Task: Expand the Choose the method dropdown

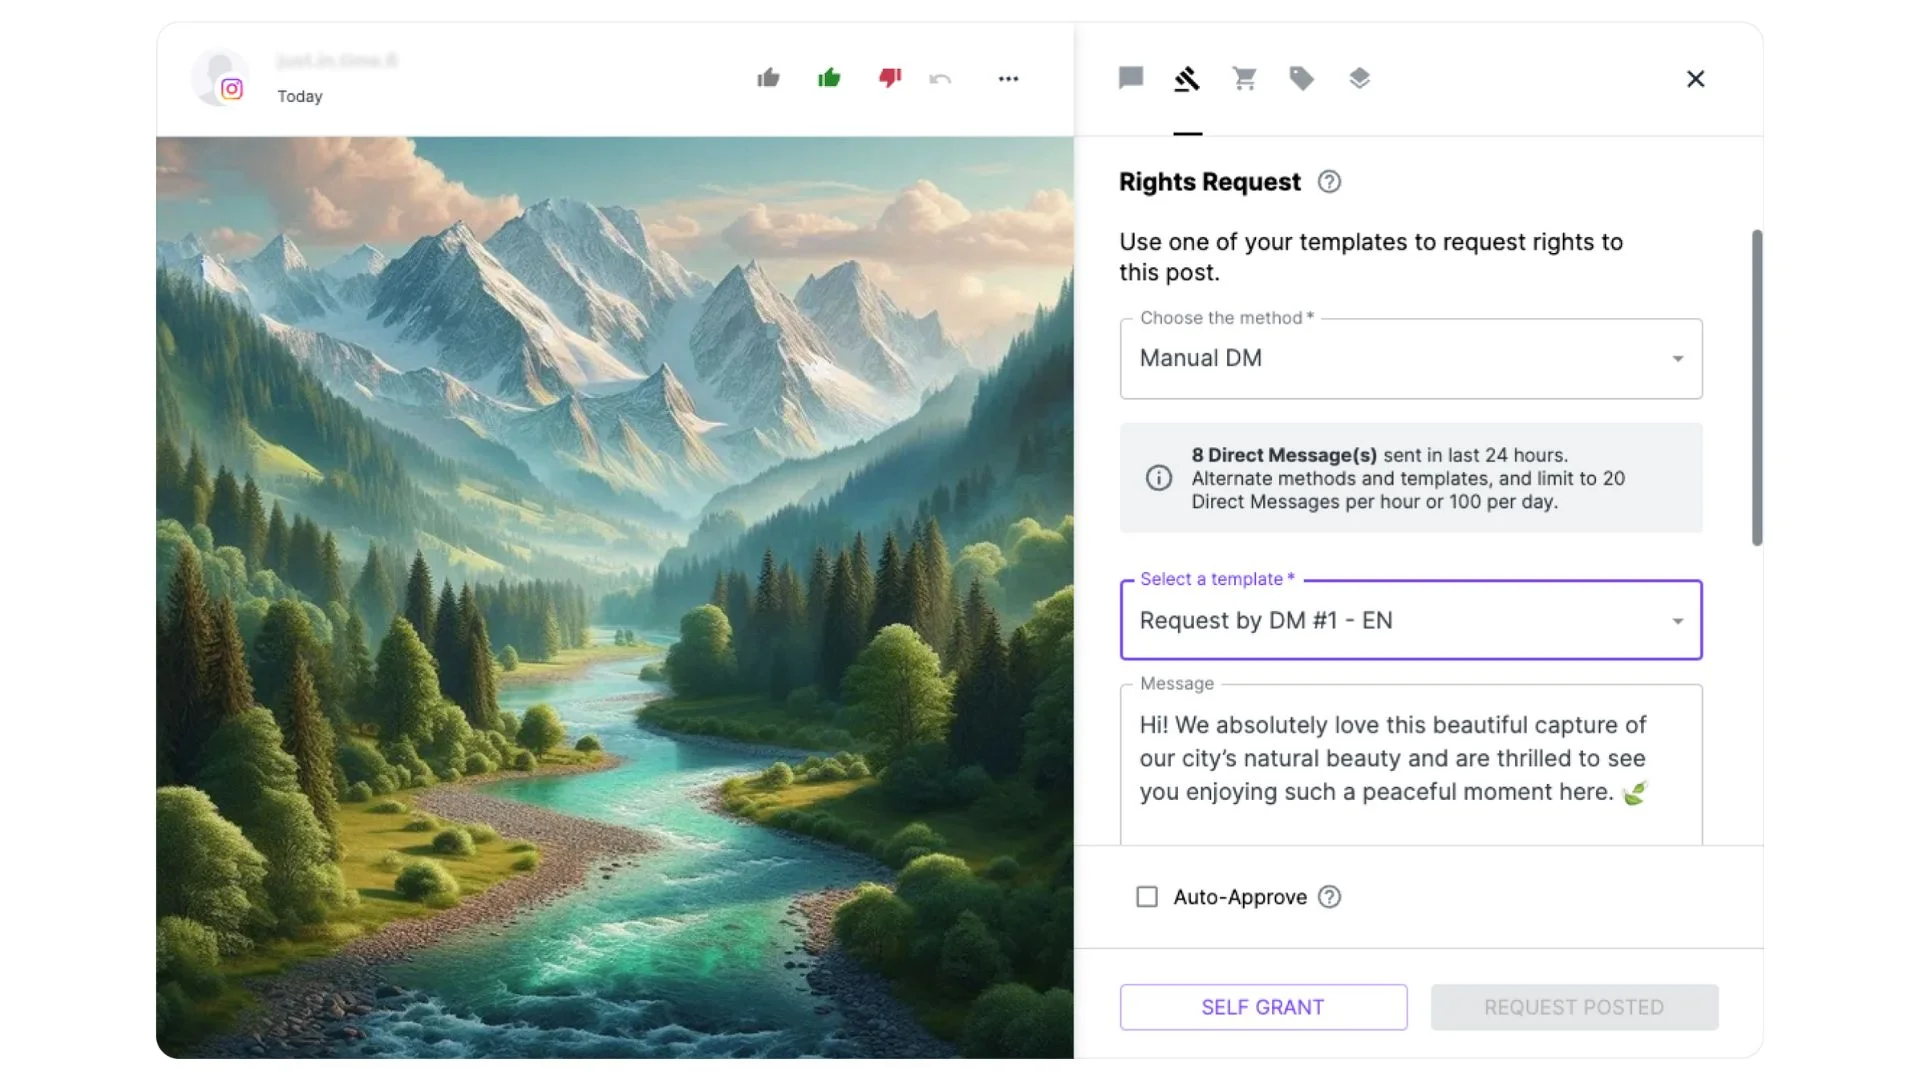Action: point(1411,358)
